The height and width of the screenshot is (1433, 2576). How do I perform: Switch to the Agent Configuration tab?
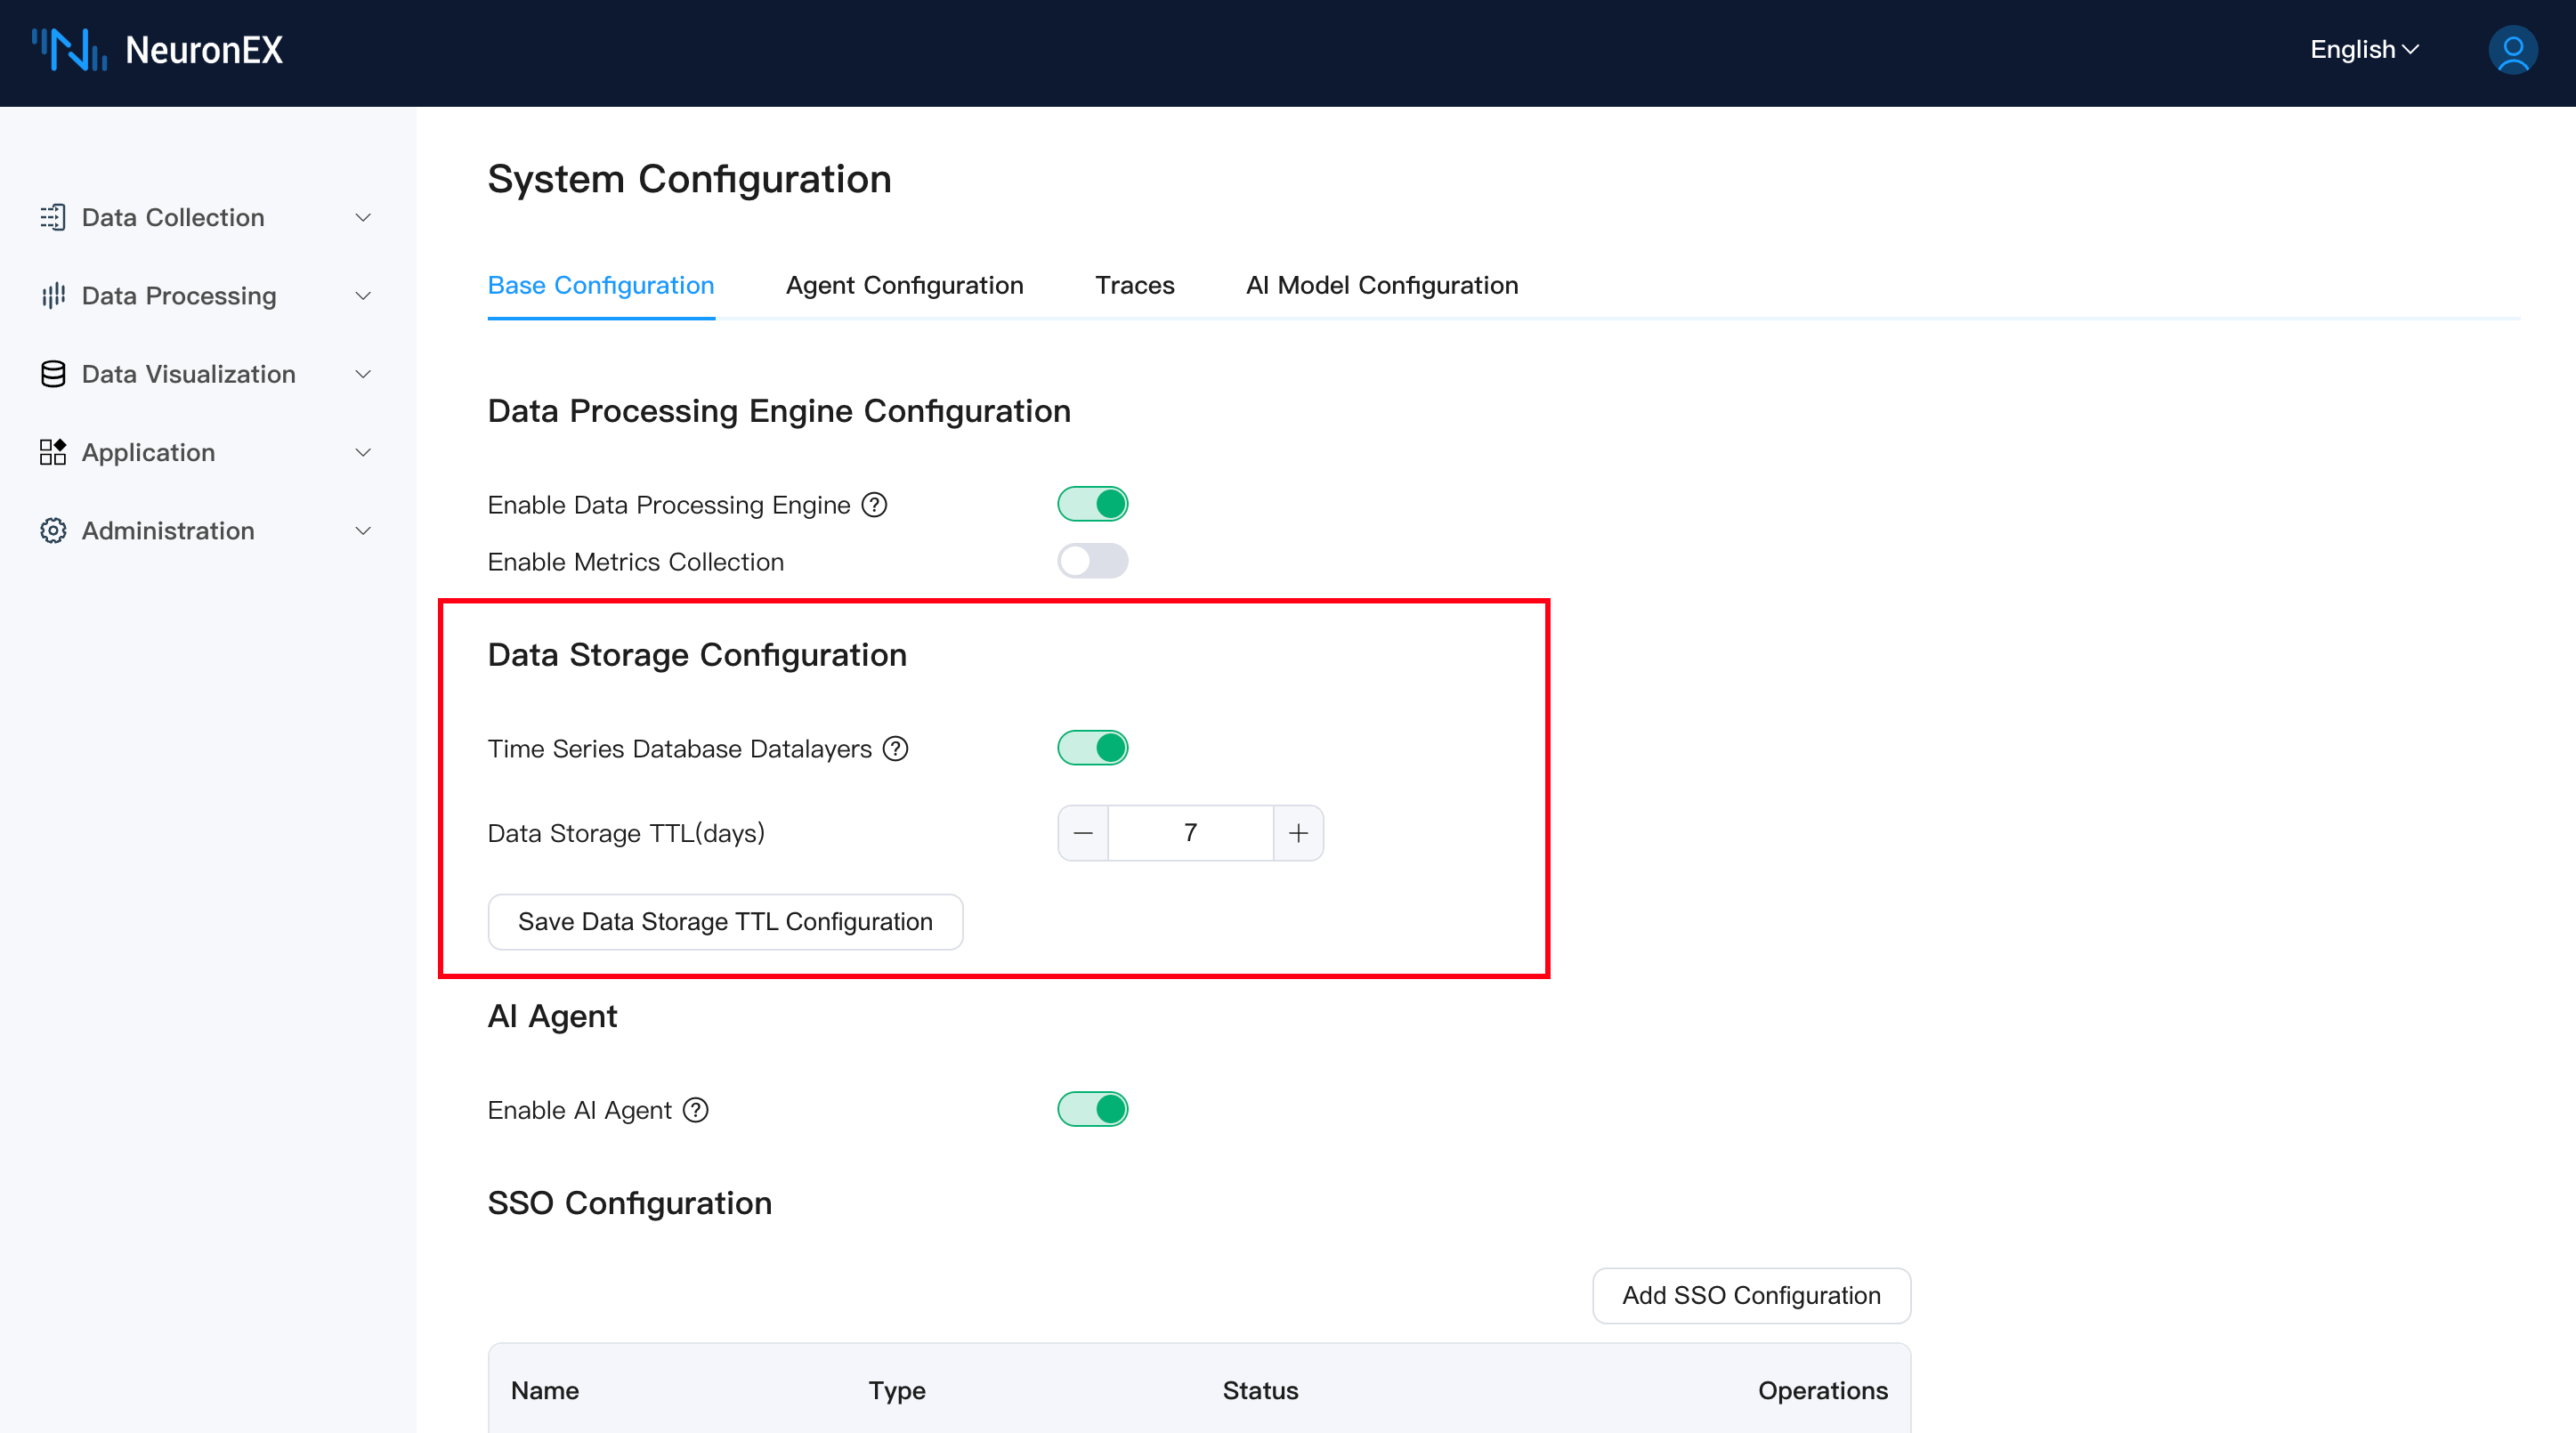point(904,285)
